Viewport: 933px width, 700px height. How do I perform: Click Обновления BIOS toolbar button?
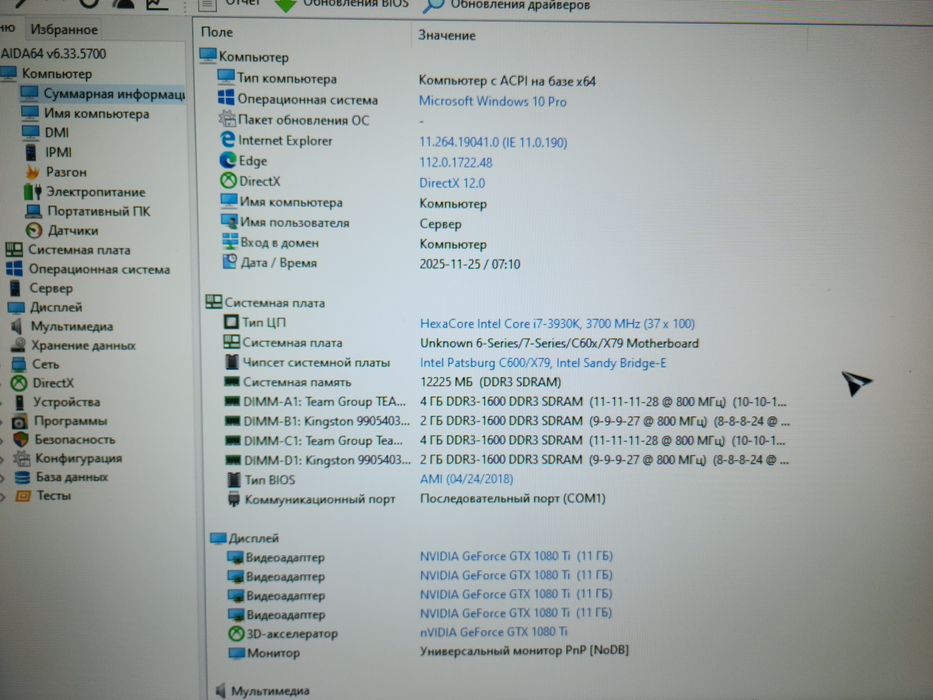point(342,4)
